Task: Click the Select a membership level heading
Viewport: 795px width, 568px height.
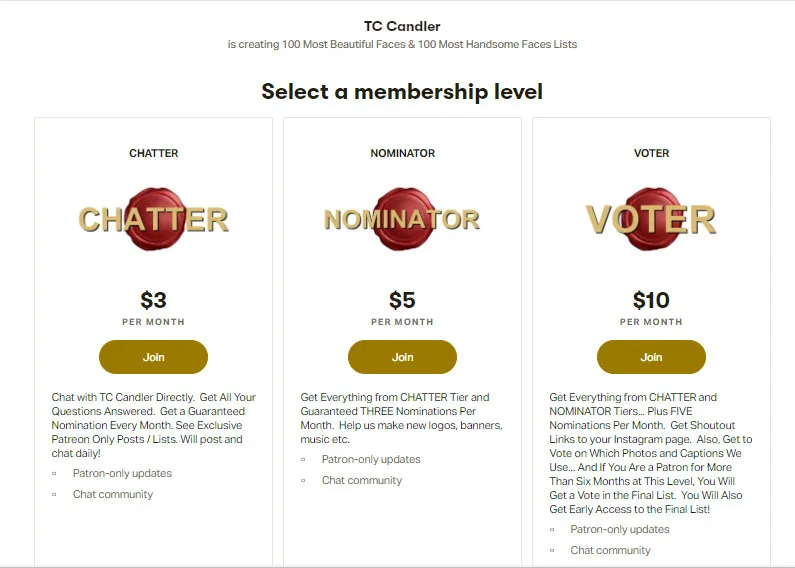Action: [402, 92]
